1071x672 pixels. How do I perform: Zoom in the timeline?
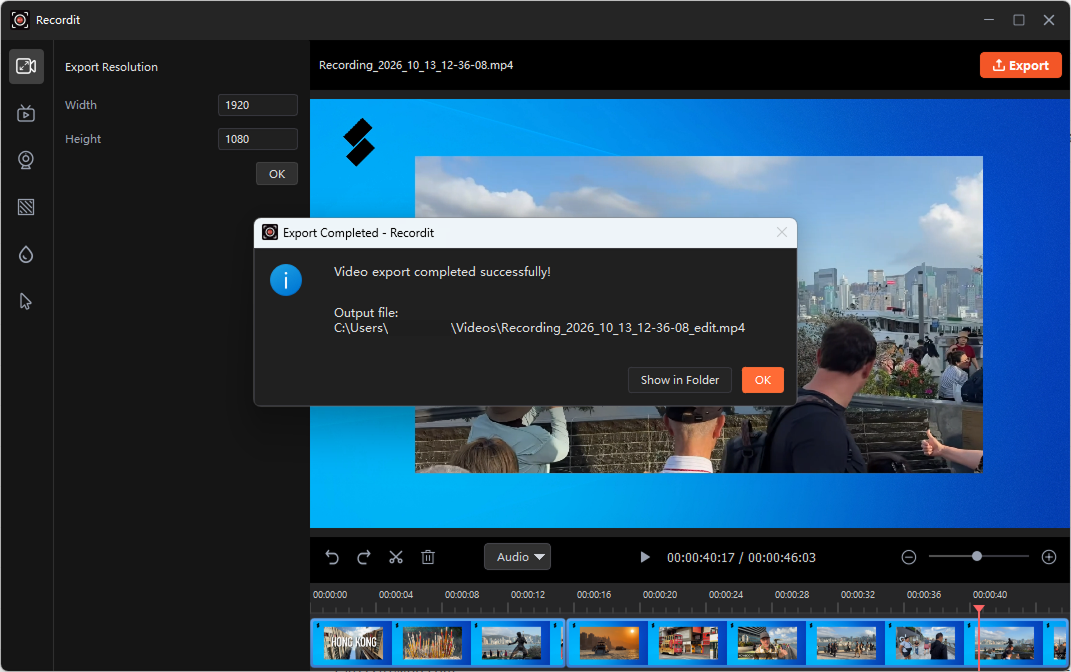click(1049, 557)
